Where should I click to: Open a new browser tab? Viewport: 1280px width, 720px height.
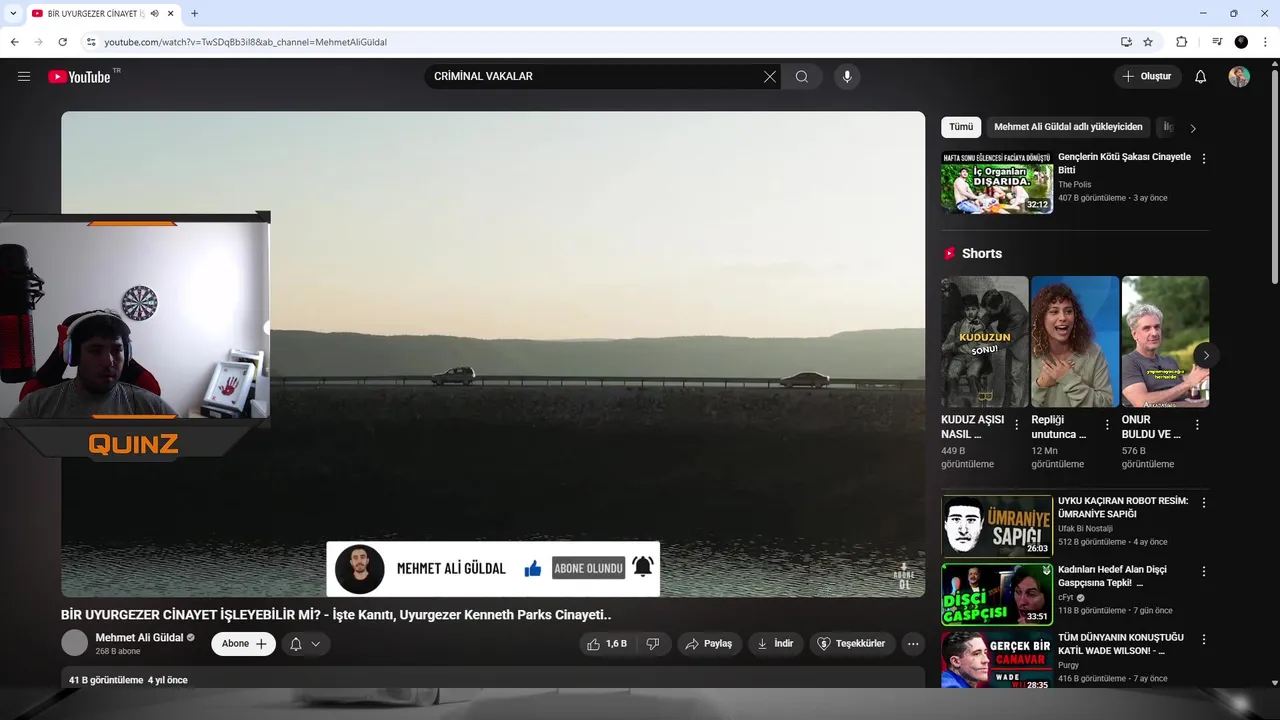pyautogui.click(x=194, y=13)
